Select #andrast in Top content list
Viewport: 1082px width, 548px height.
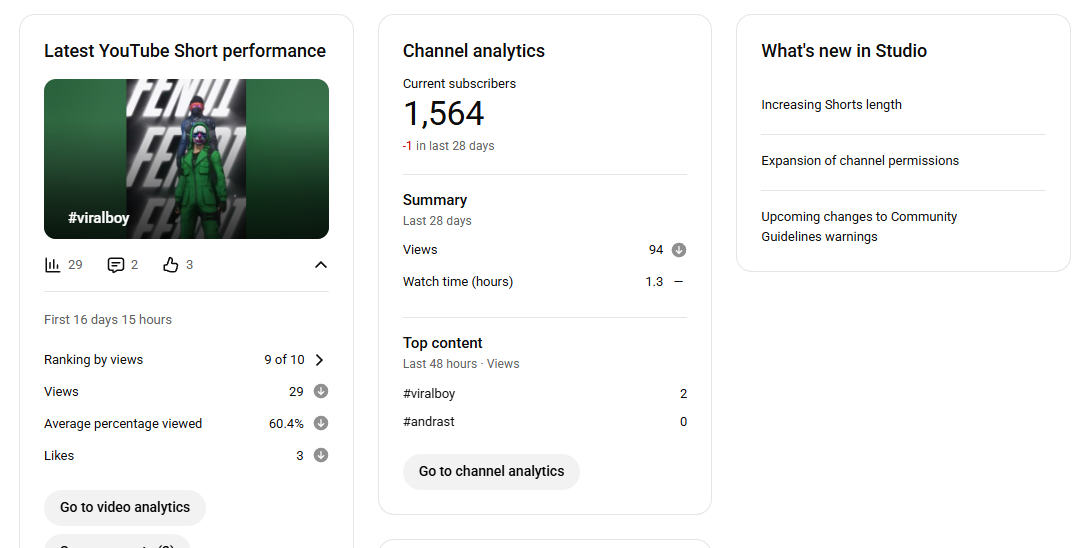pos(429,422)
